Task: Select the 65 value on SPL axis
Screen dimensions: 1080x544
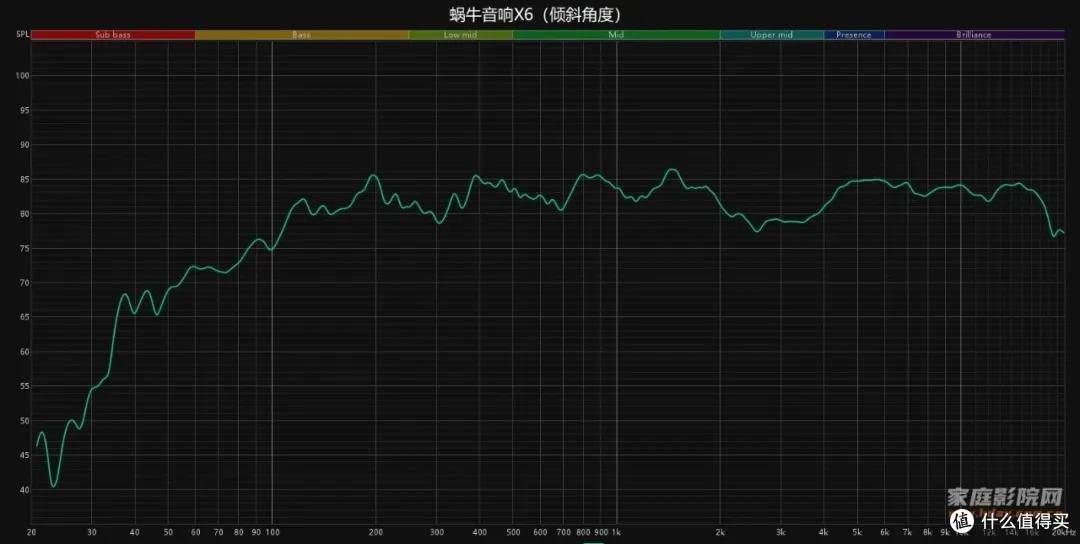Action: click(x=25, y=317)
